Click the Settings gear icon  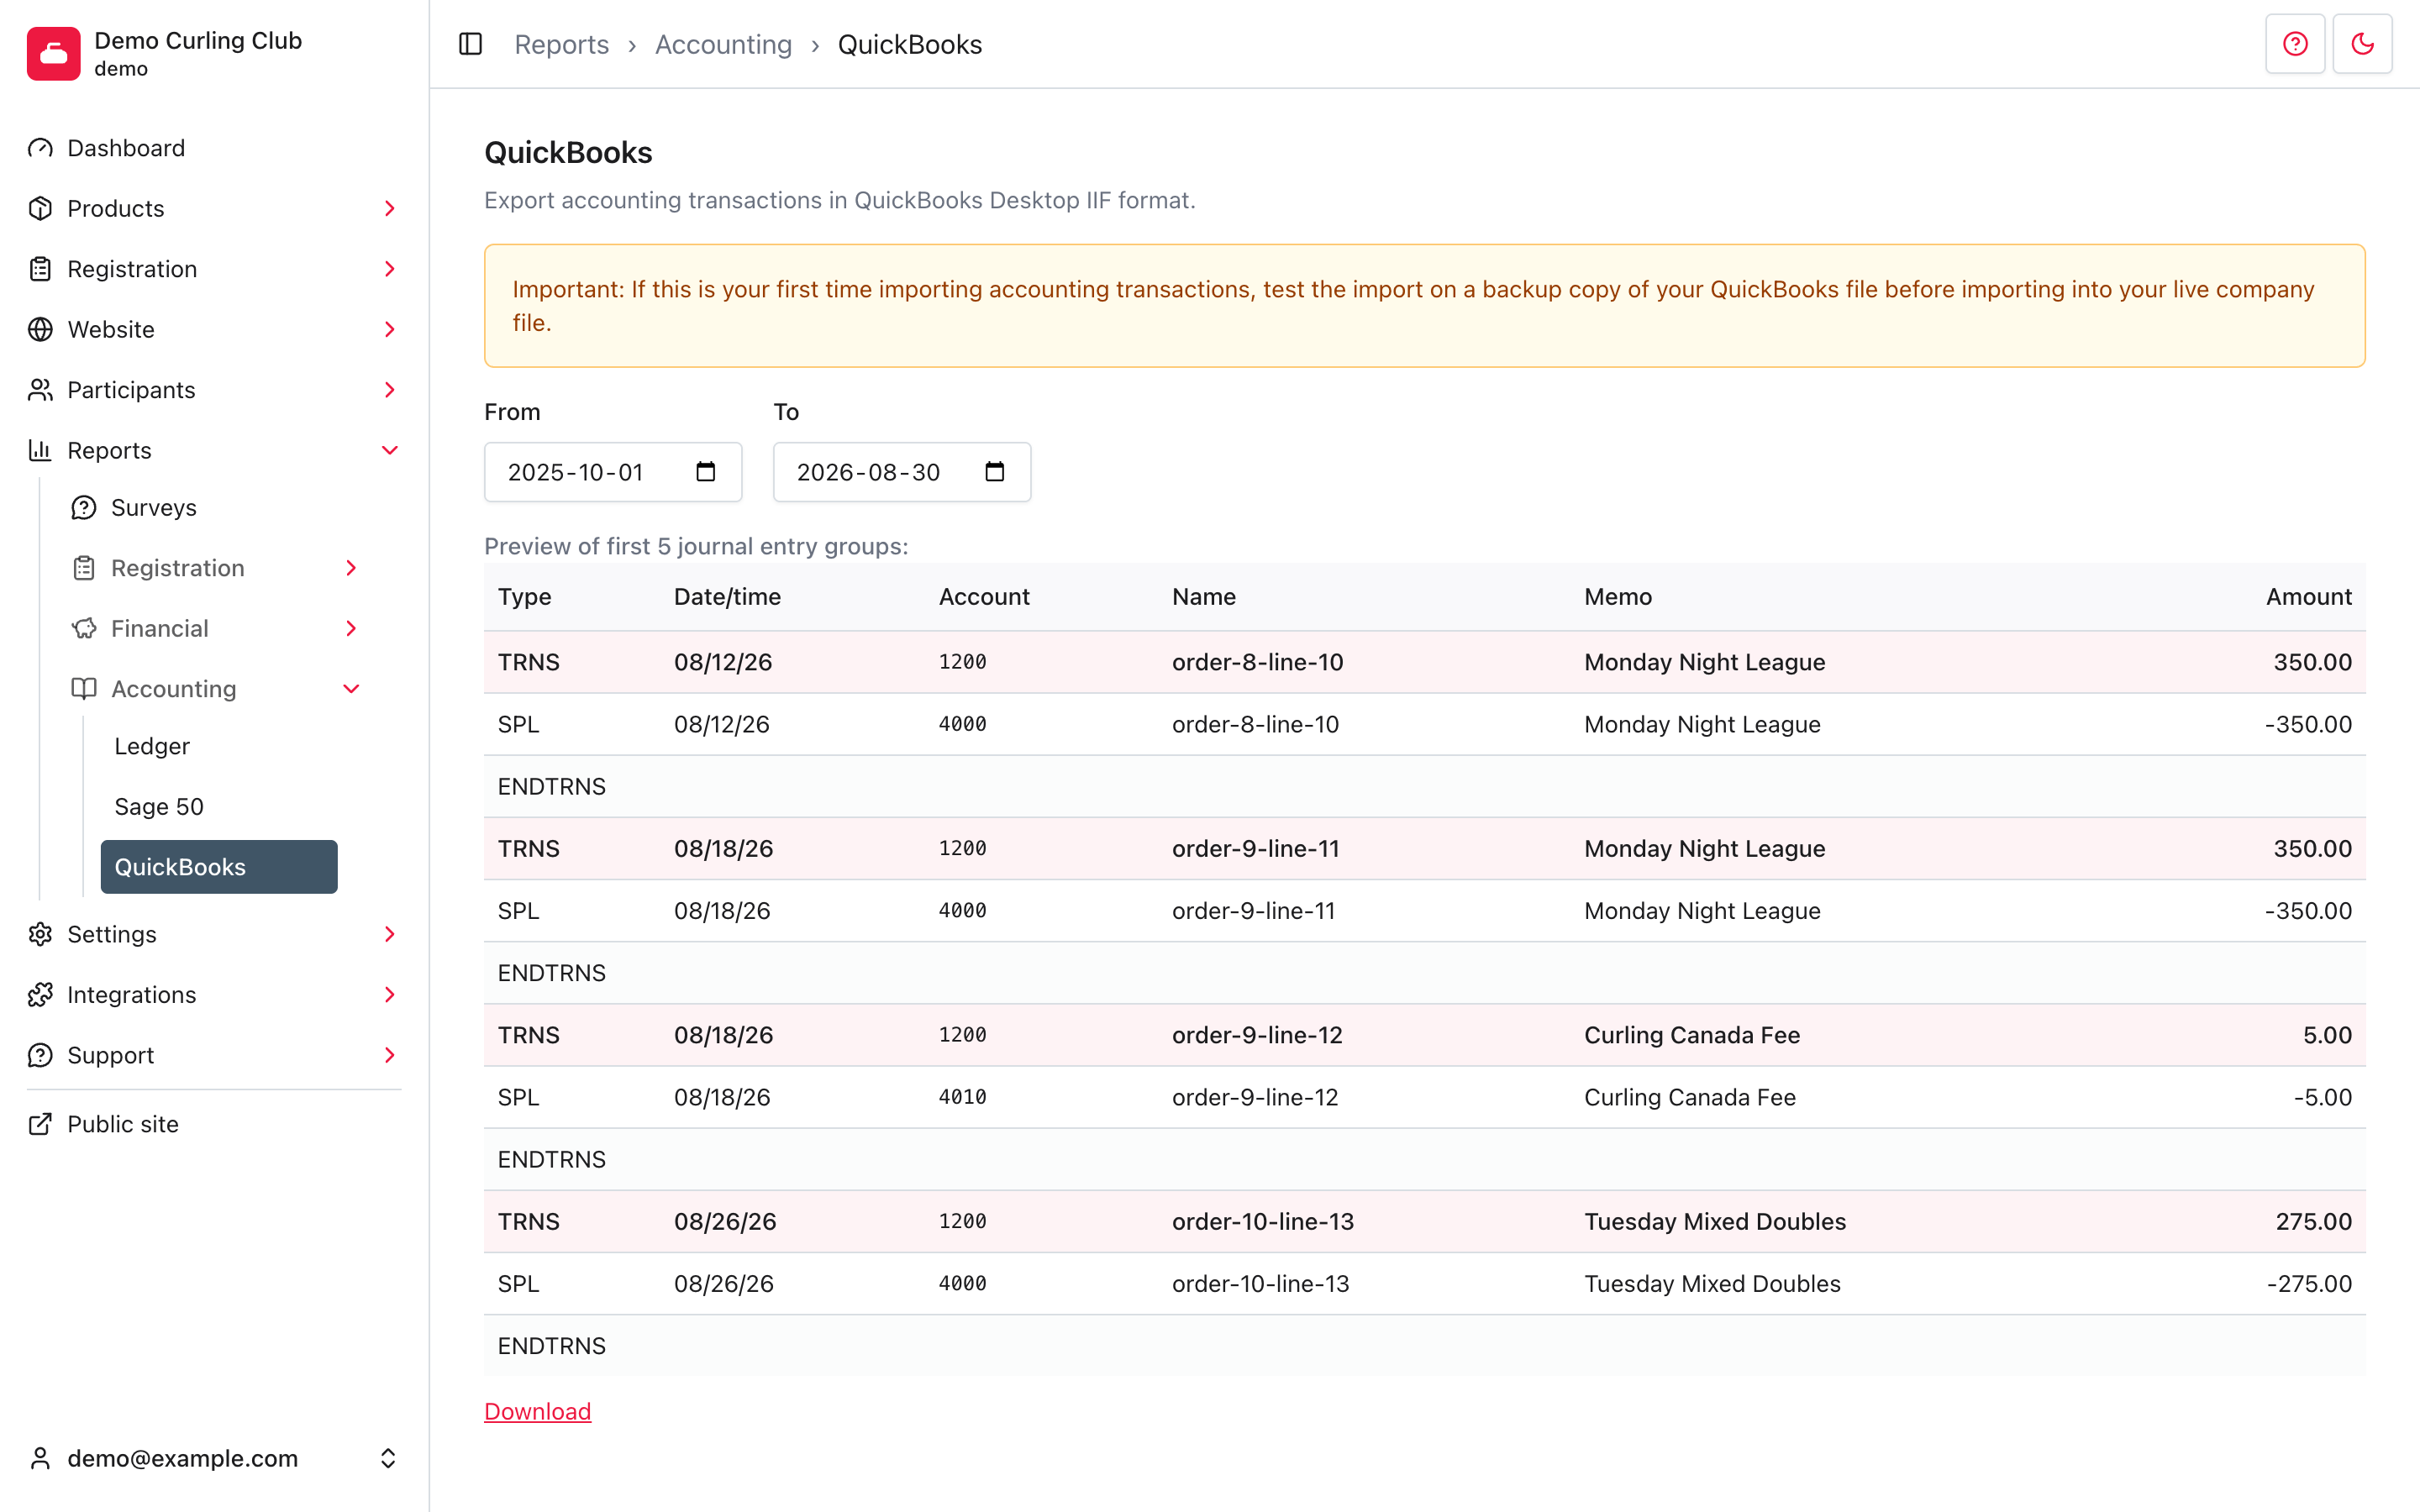[40, 934]
